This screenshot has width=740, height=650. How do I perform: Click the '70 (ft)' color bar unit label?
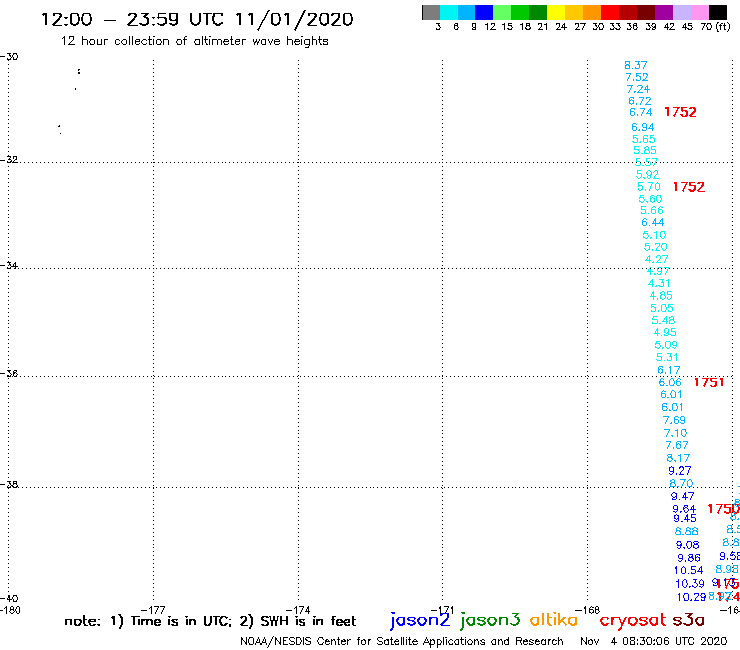[715, 27]
